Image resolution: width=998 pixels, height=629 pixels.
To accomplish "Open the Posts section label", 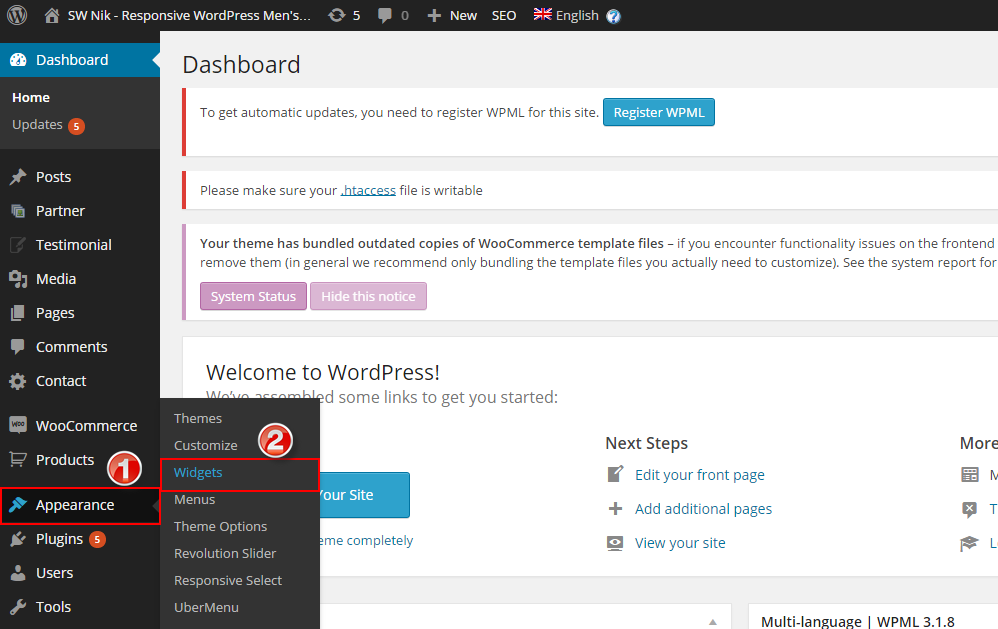I will [53, 177].
